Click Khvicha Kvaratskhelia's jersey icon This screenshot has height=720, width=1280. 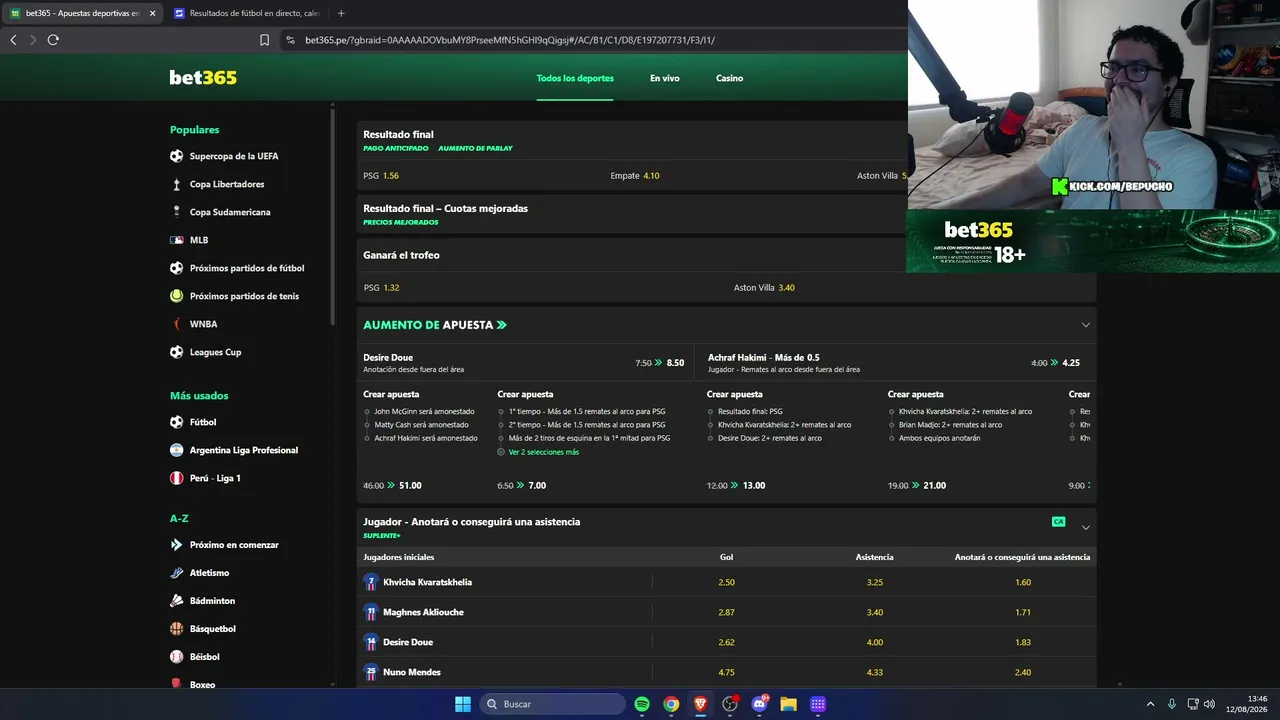[x=371, y=582]
